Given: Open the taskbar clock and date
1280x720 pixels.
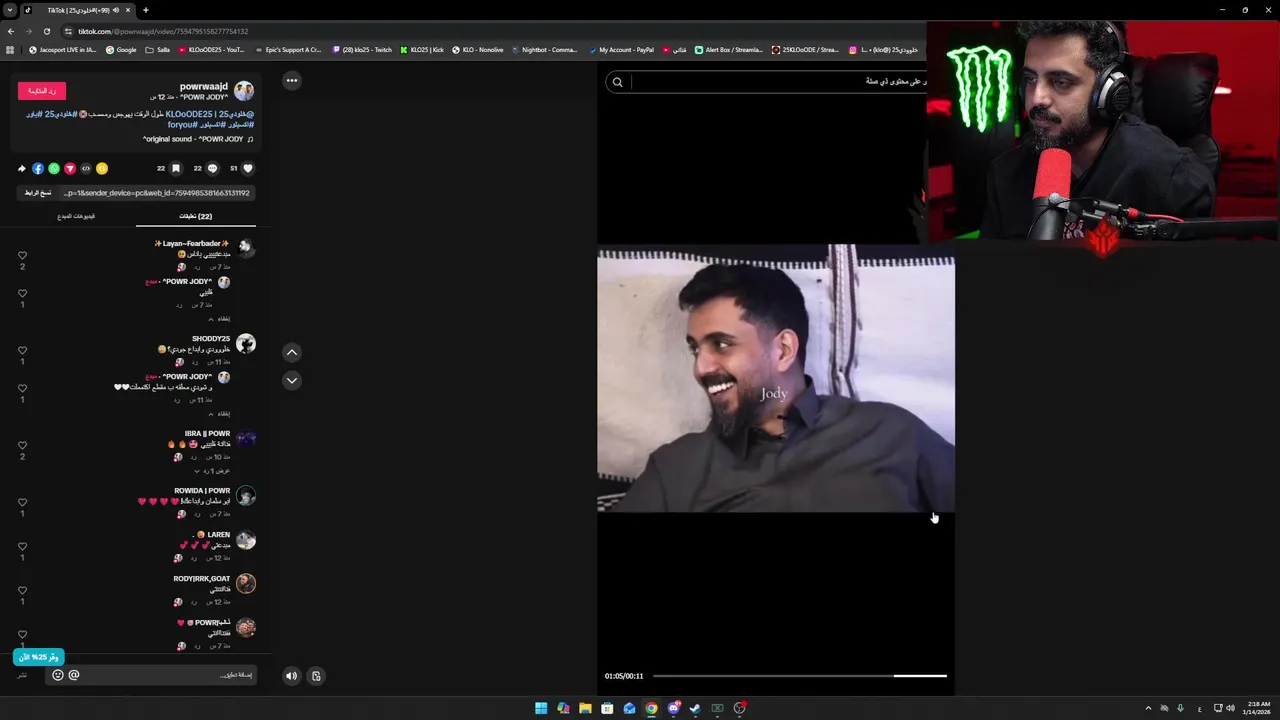Looking at the screenshot, I should [1259, 708].
